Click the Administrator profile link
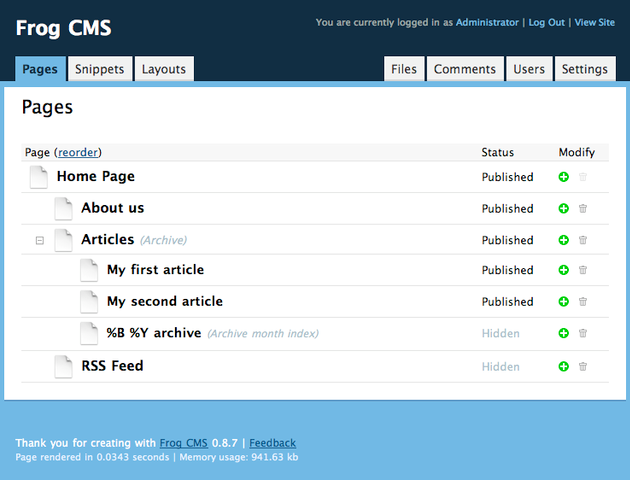630x480 pixels. [x=487, y=22]
